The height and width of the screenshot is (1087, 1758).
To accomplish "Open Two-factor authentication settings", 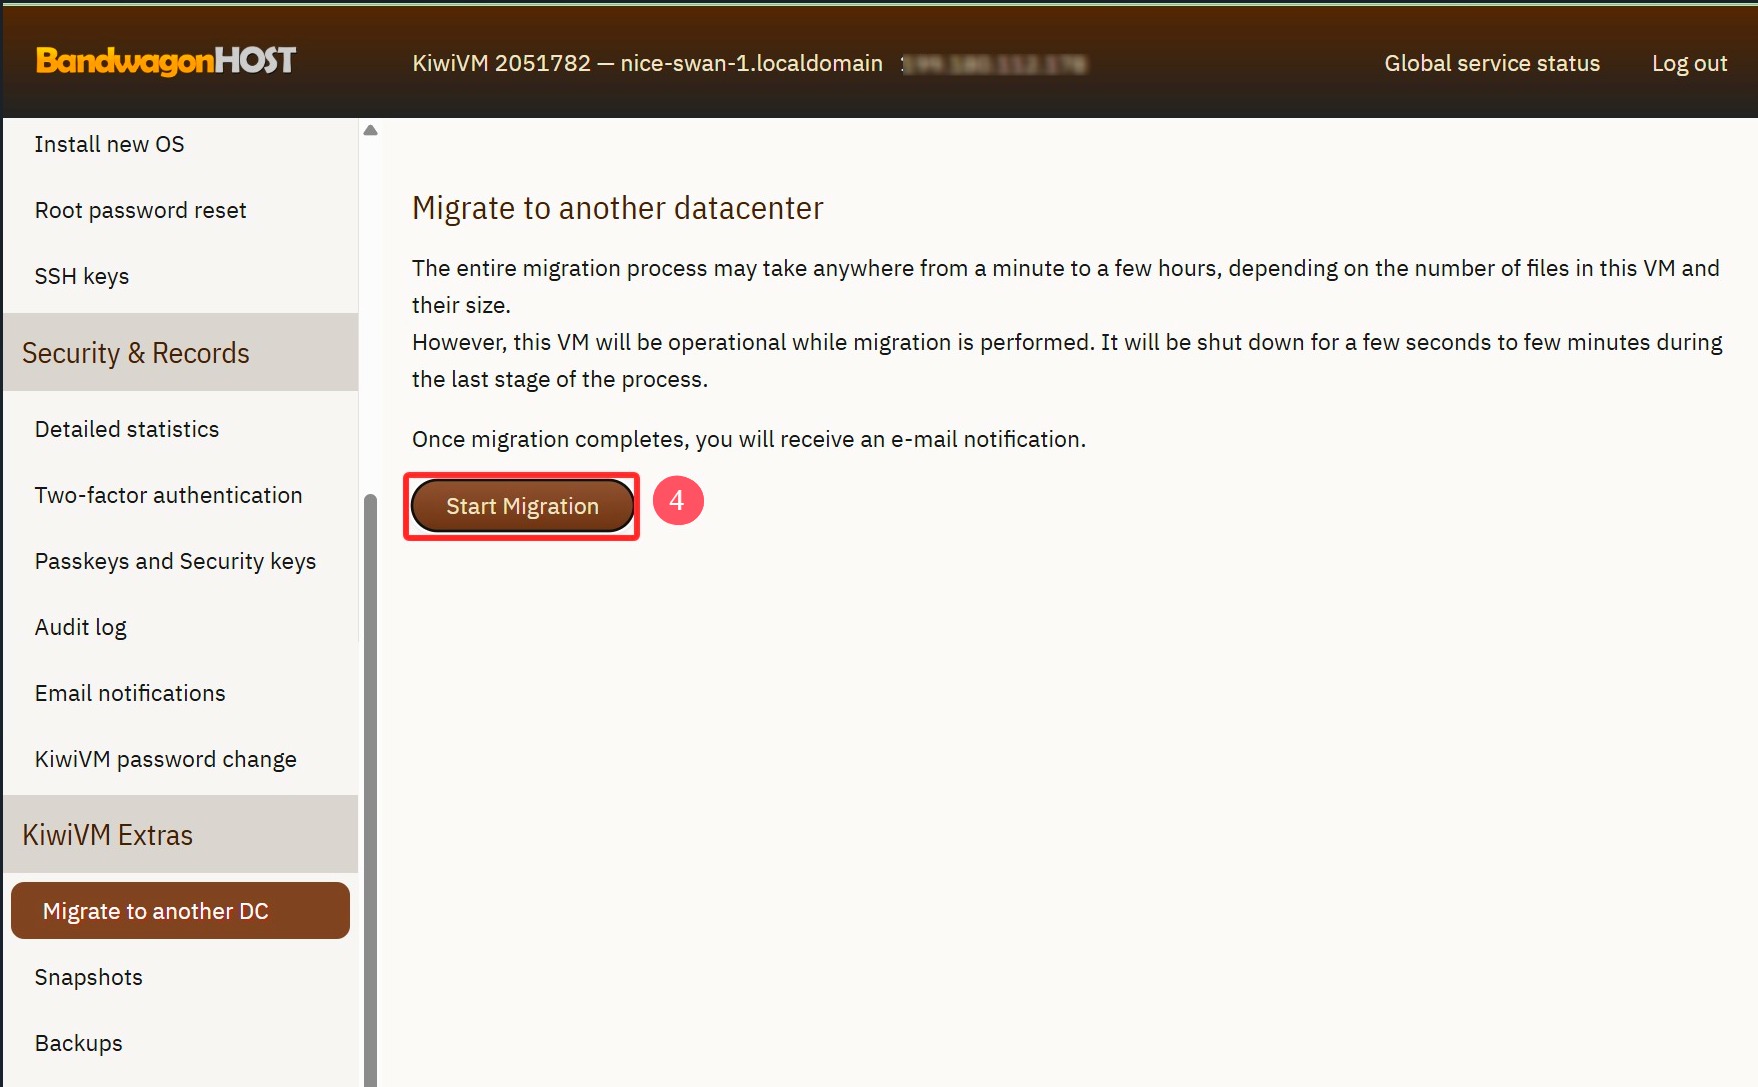I will point(168,495).
